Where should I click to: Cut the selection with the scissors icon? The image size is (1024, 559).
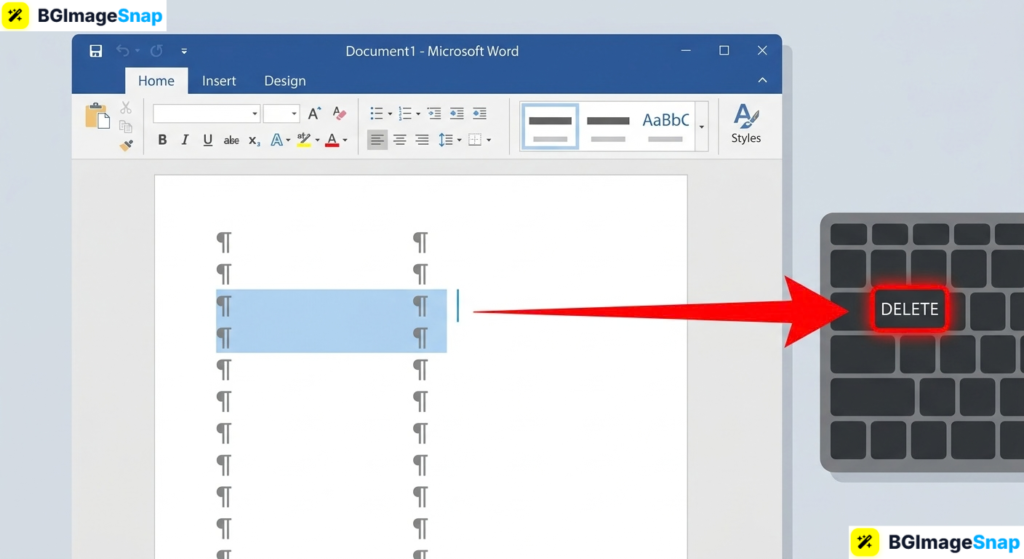tap(126, 108)
